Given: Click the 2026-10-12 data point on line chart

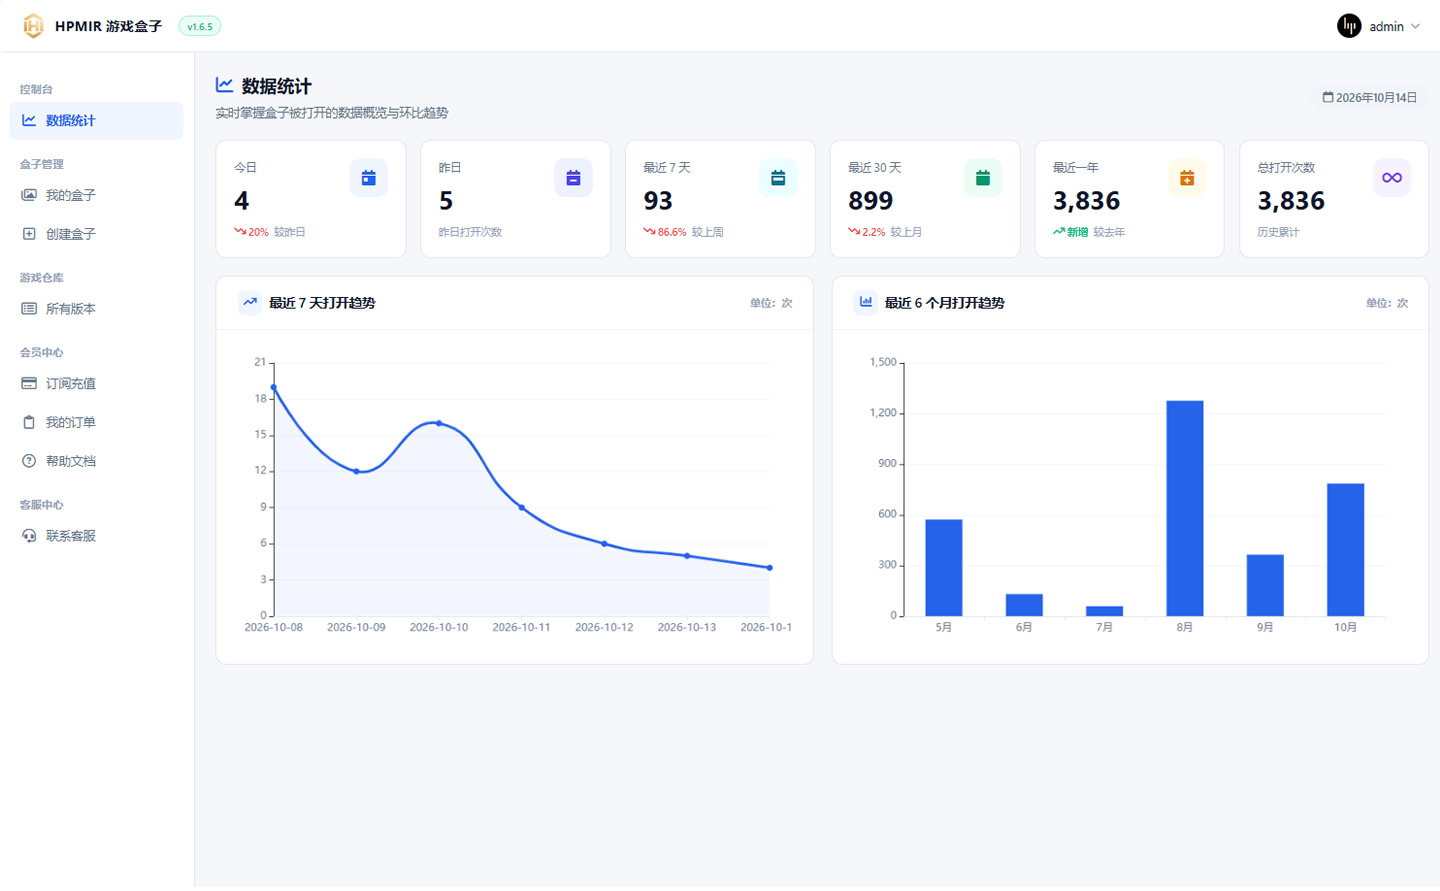Looking at the screenshot, I should click(x=604, y=544).
